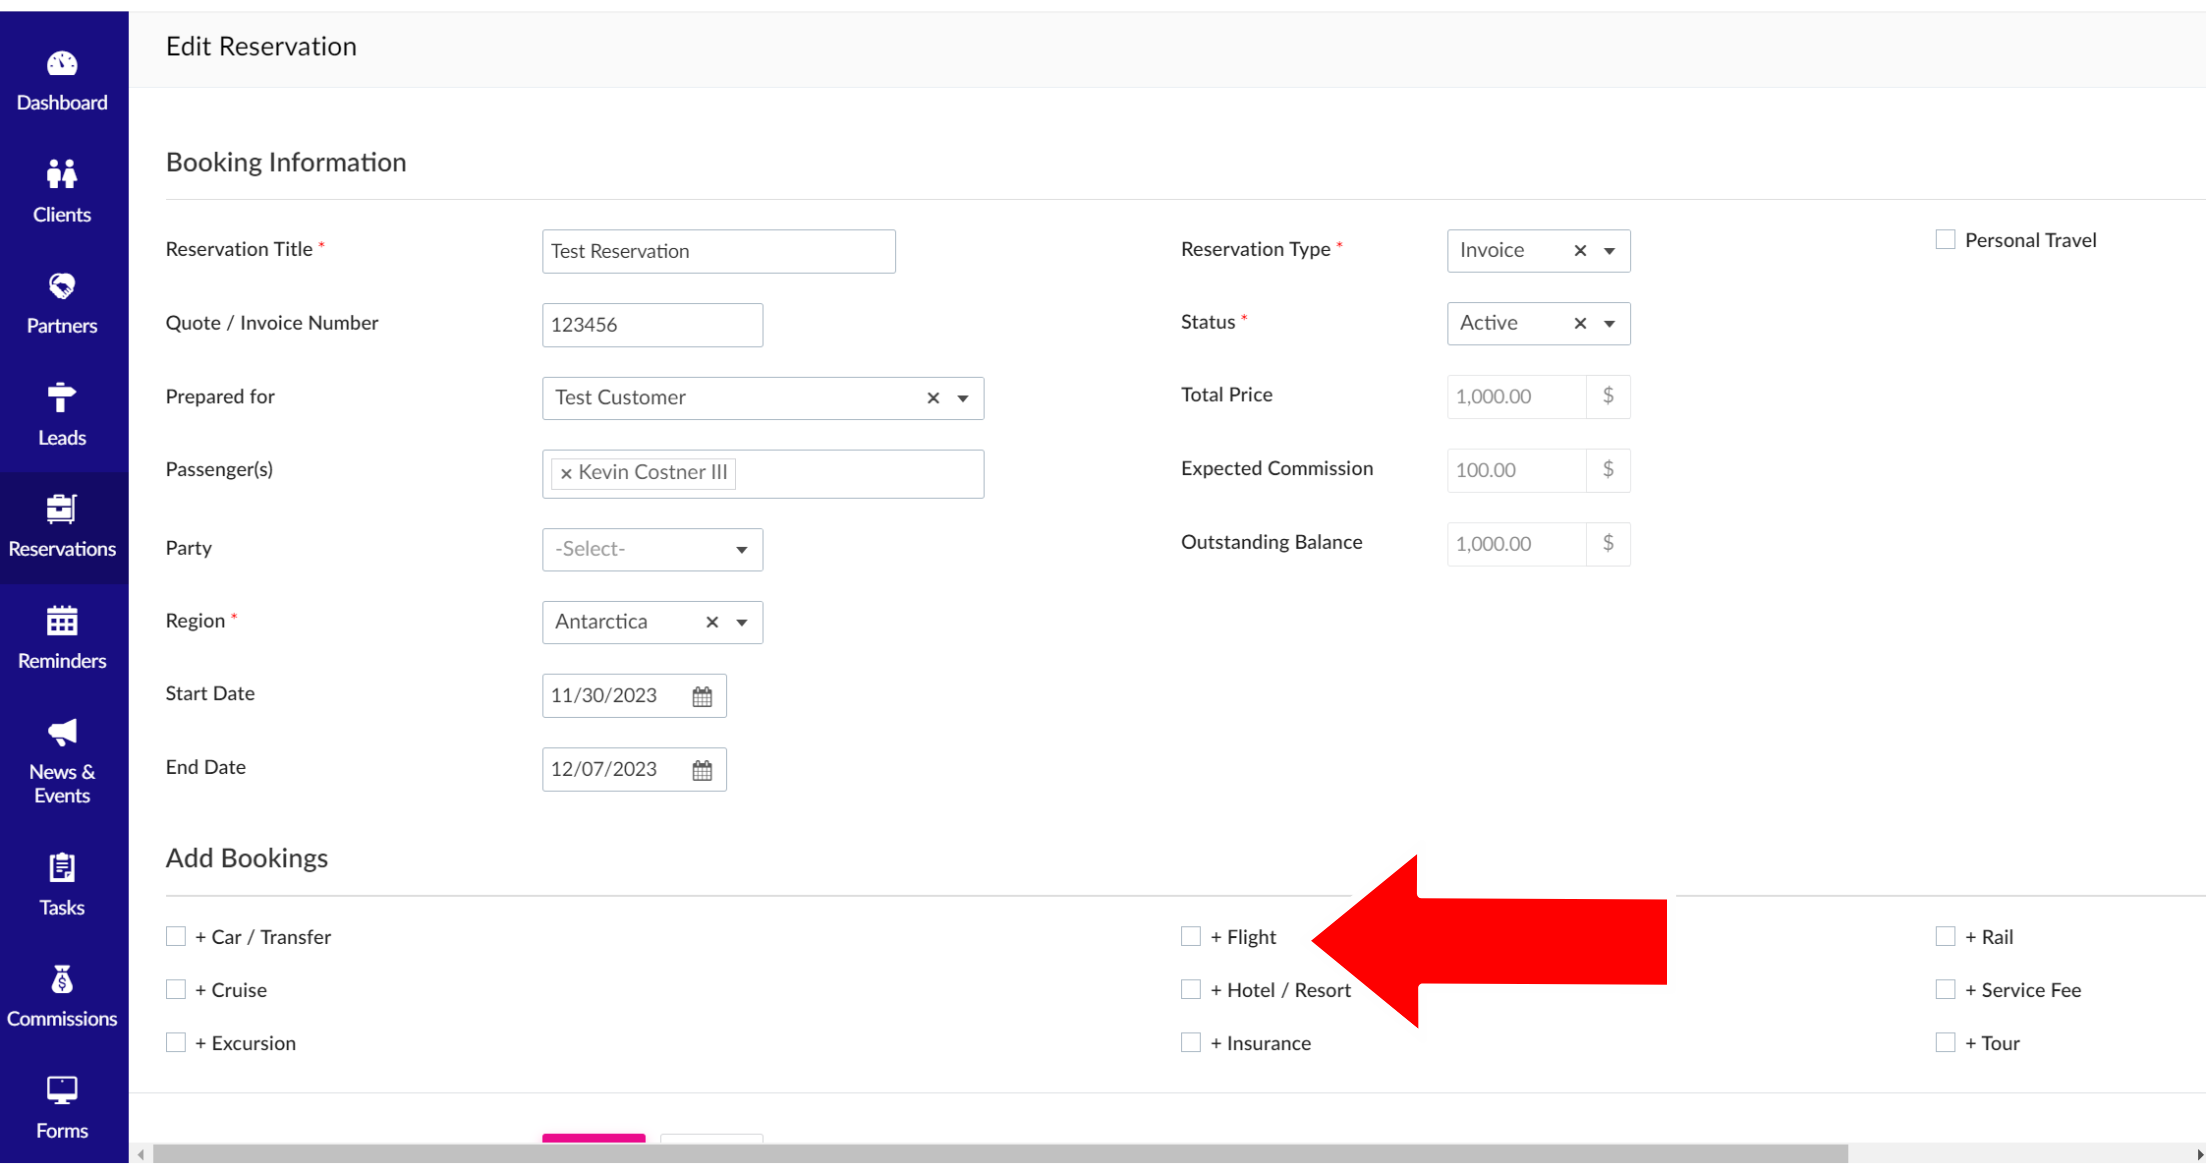The width and height of the screenshot is (2206, 1174).
Task: Enable the + Flight booking checkbox
Action: tap(1190, 937)
